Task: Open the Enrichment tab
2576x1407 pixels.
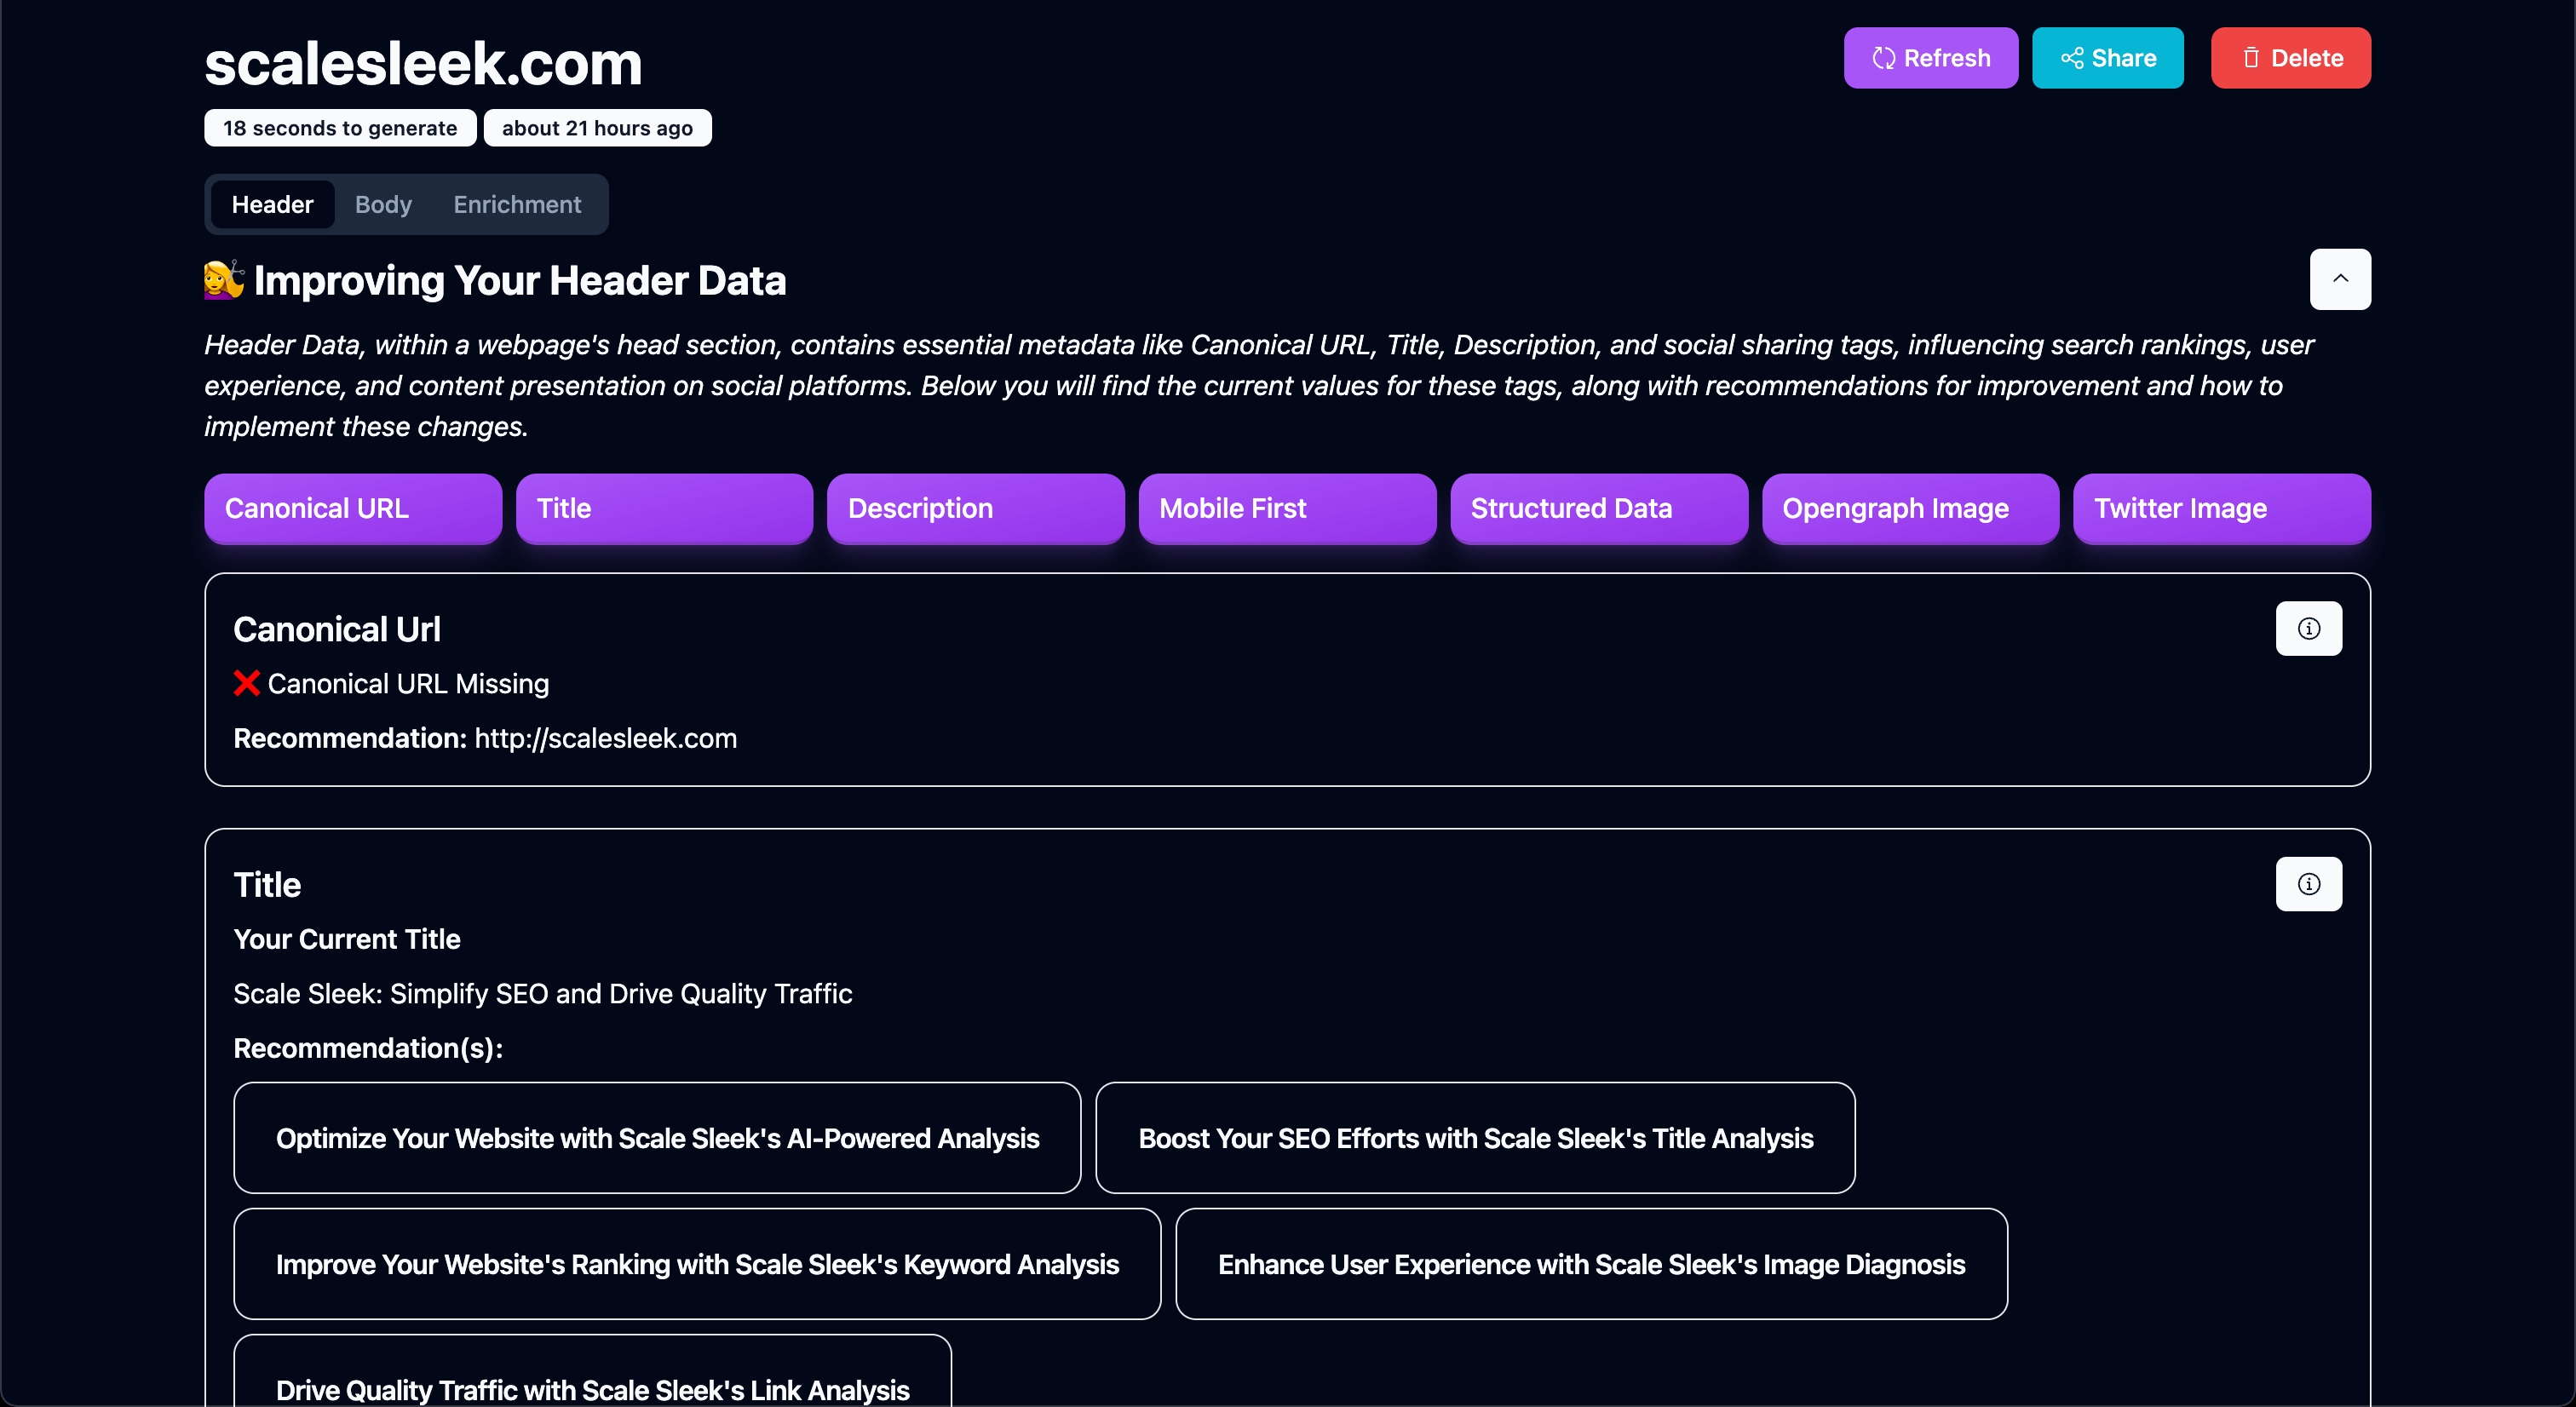Action: coord(517,205)
